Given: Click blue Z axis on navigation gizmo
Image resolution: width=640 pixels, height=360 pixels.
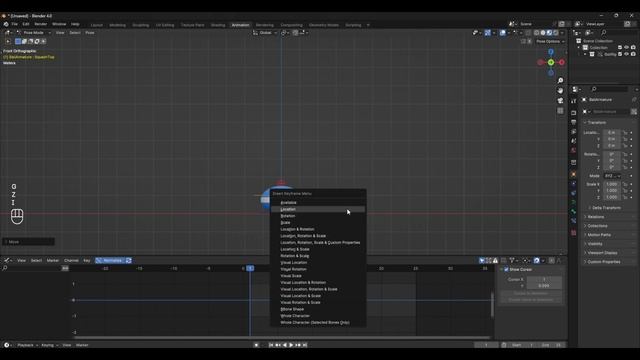Looking at the screenshot, I should 551,52.
